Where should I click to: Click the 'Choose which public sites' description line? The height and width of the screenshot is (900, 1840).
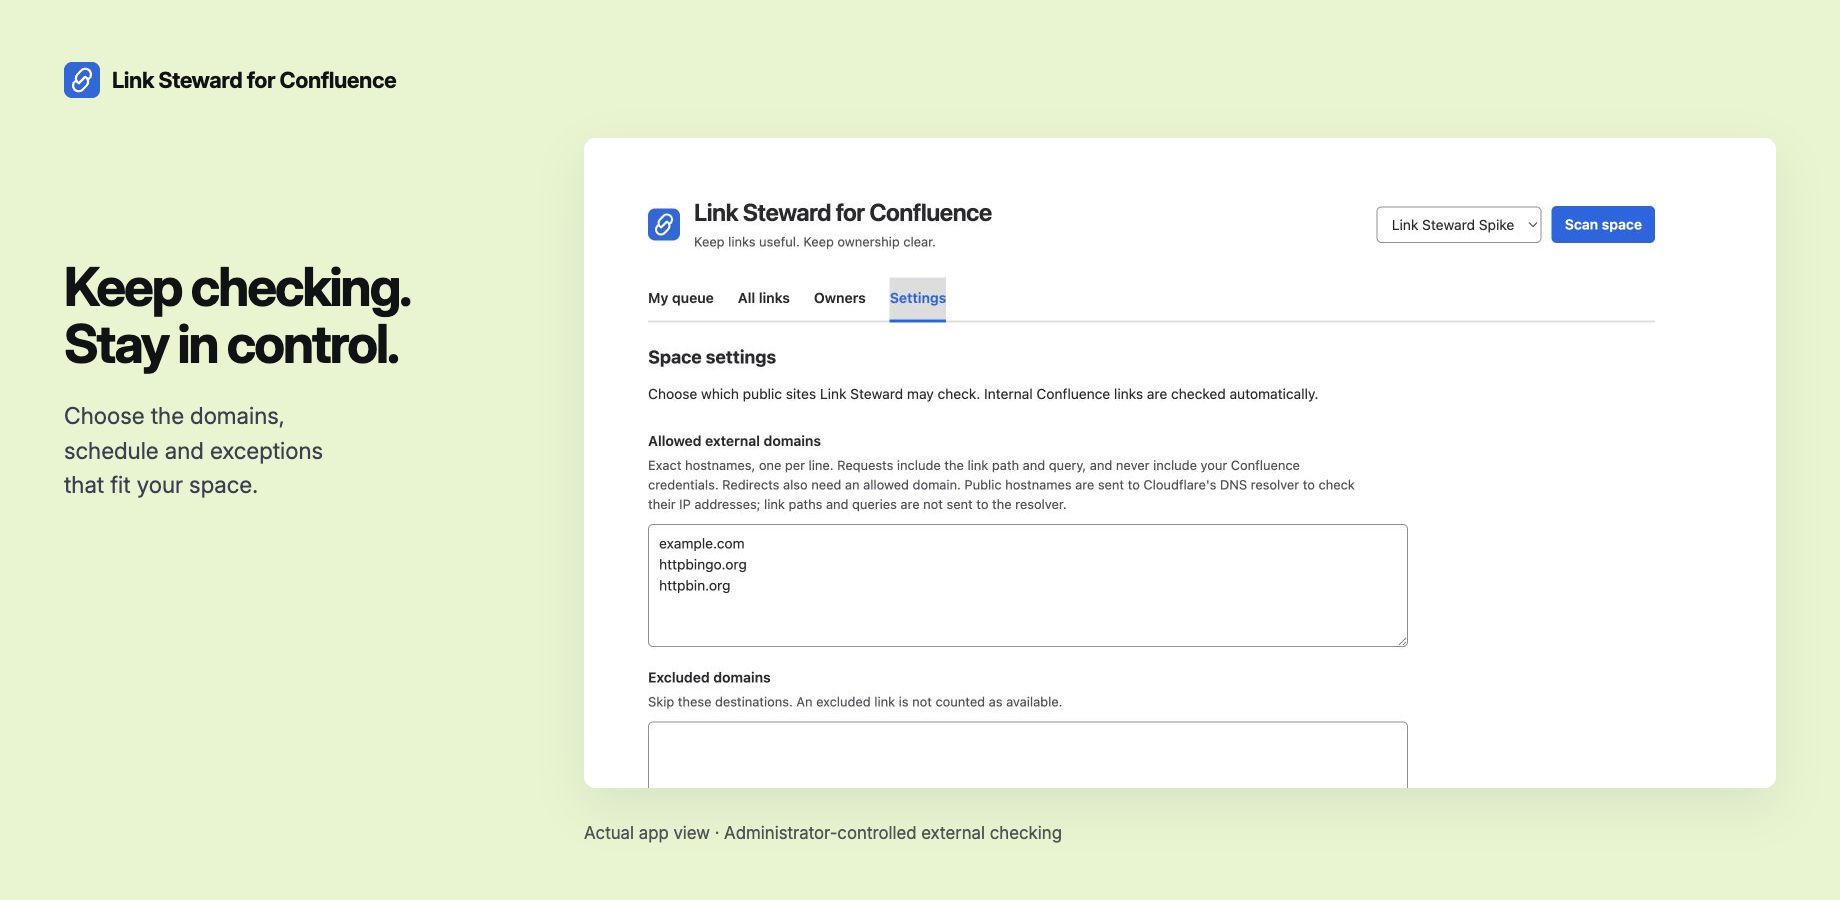click(983, 394)
